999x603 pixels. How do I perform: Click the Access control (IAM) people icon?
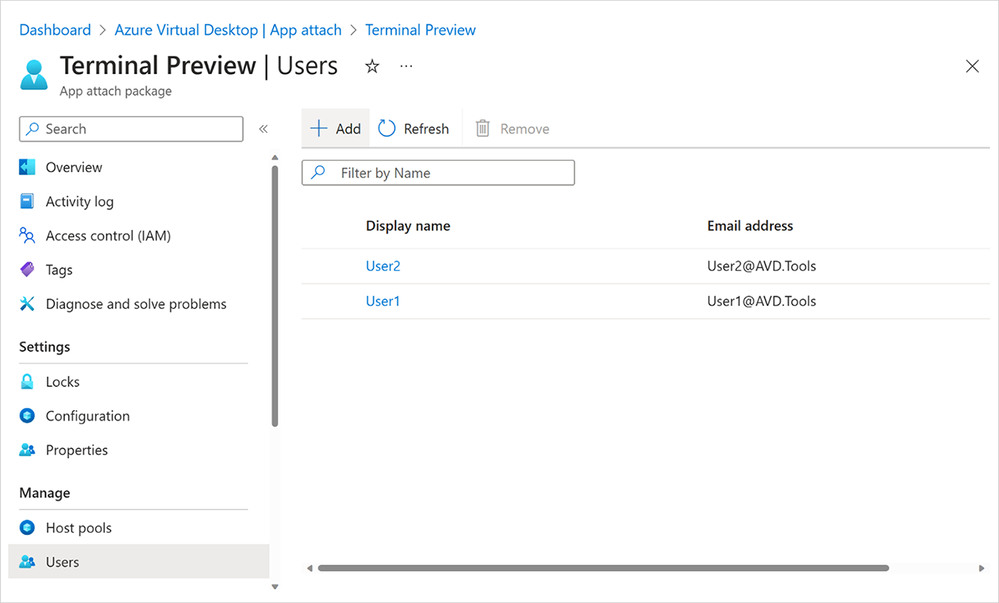[x=27, y=236]
